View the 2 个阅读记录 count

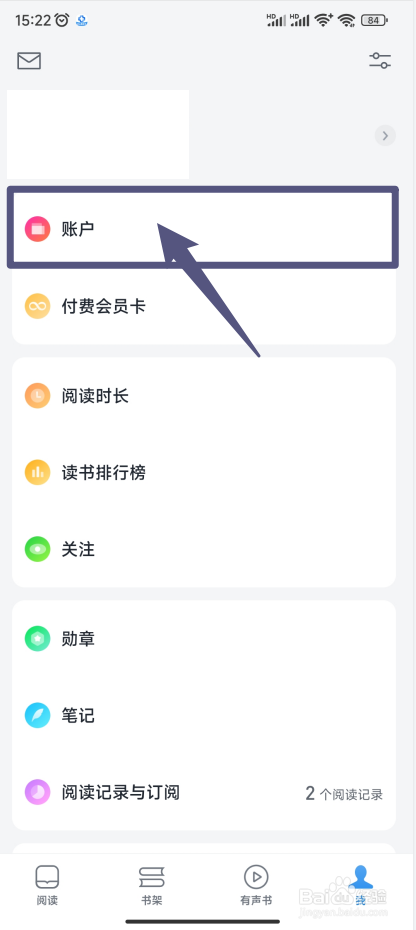[x=344, y=794]
